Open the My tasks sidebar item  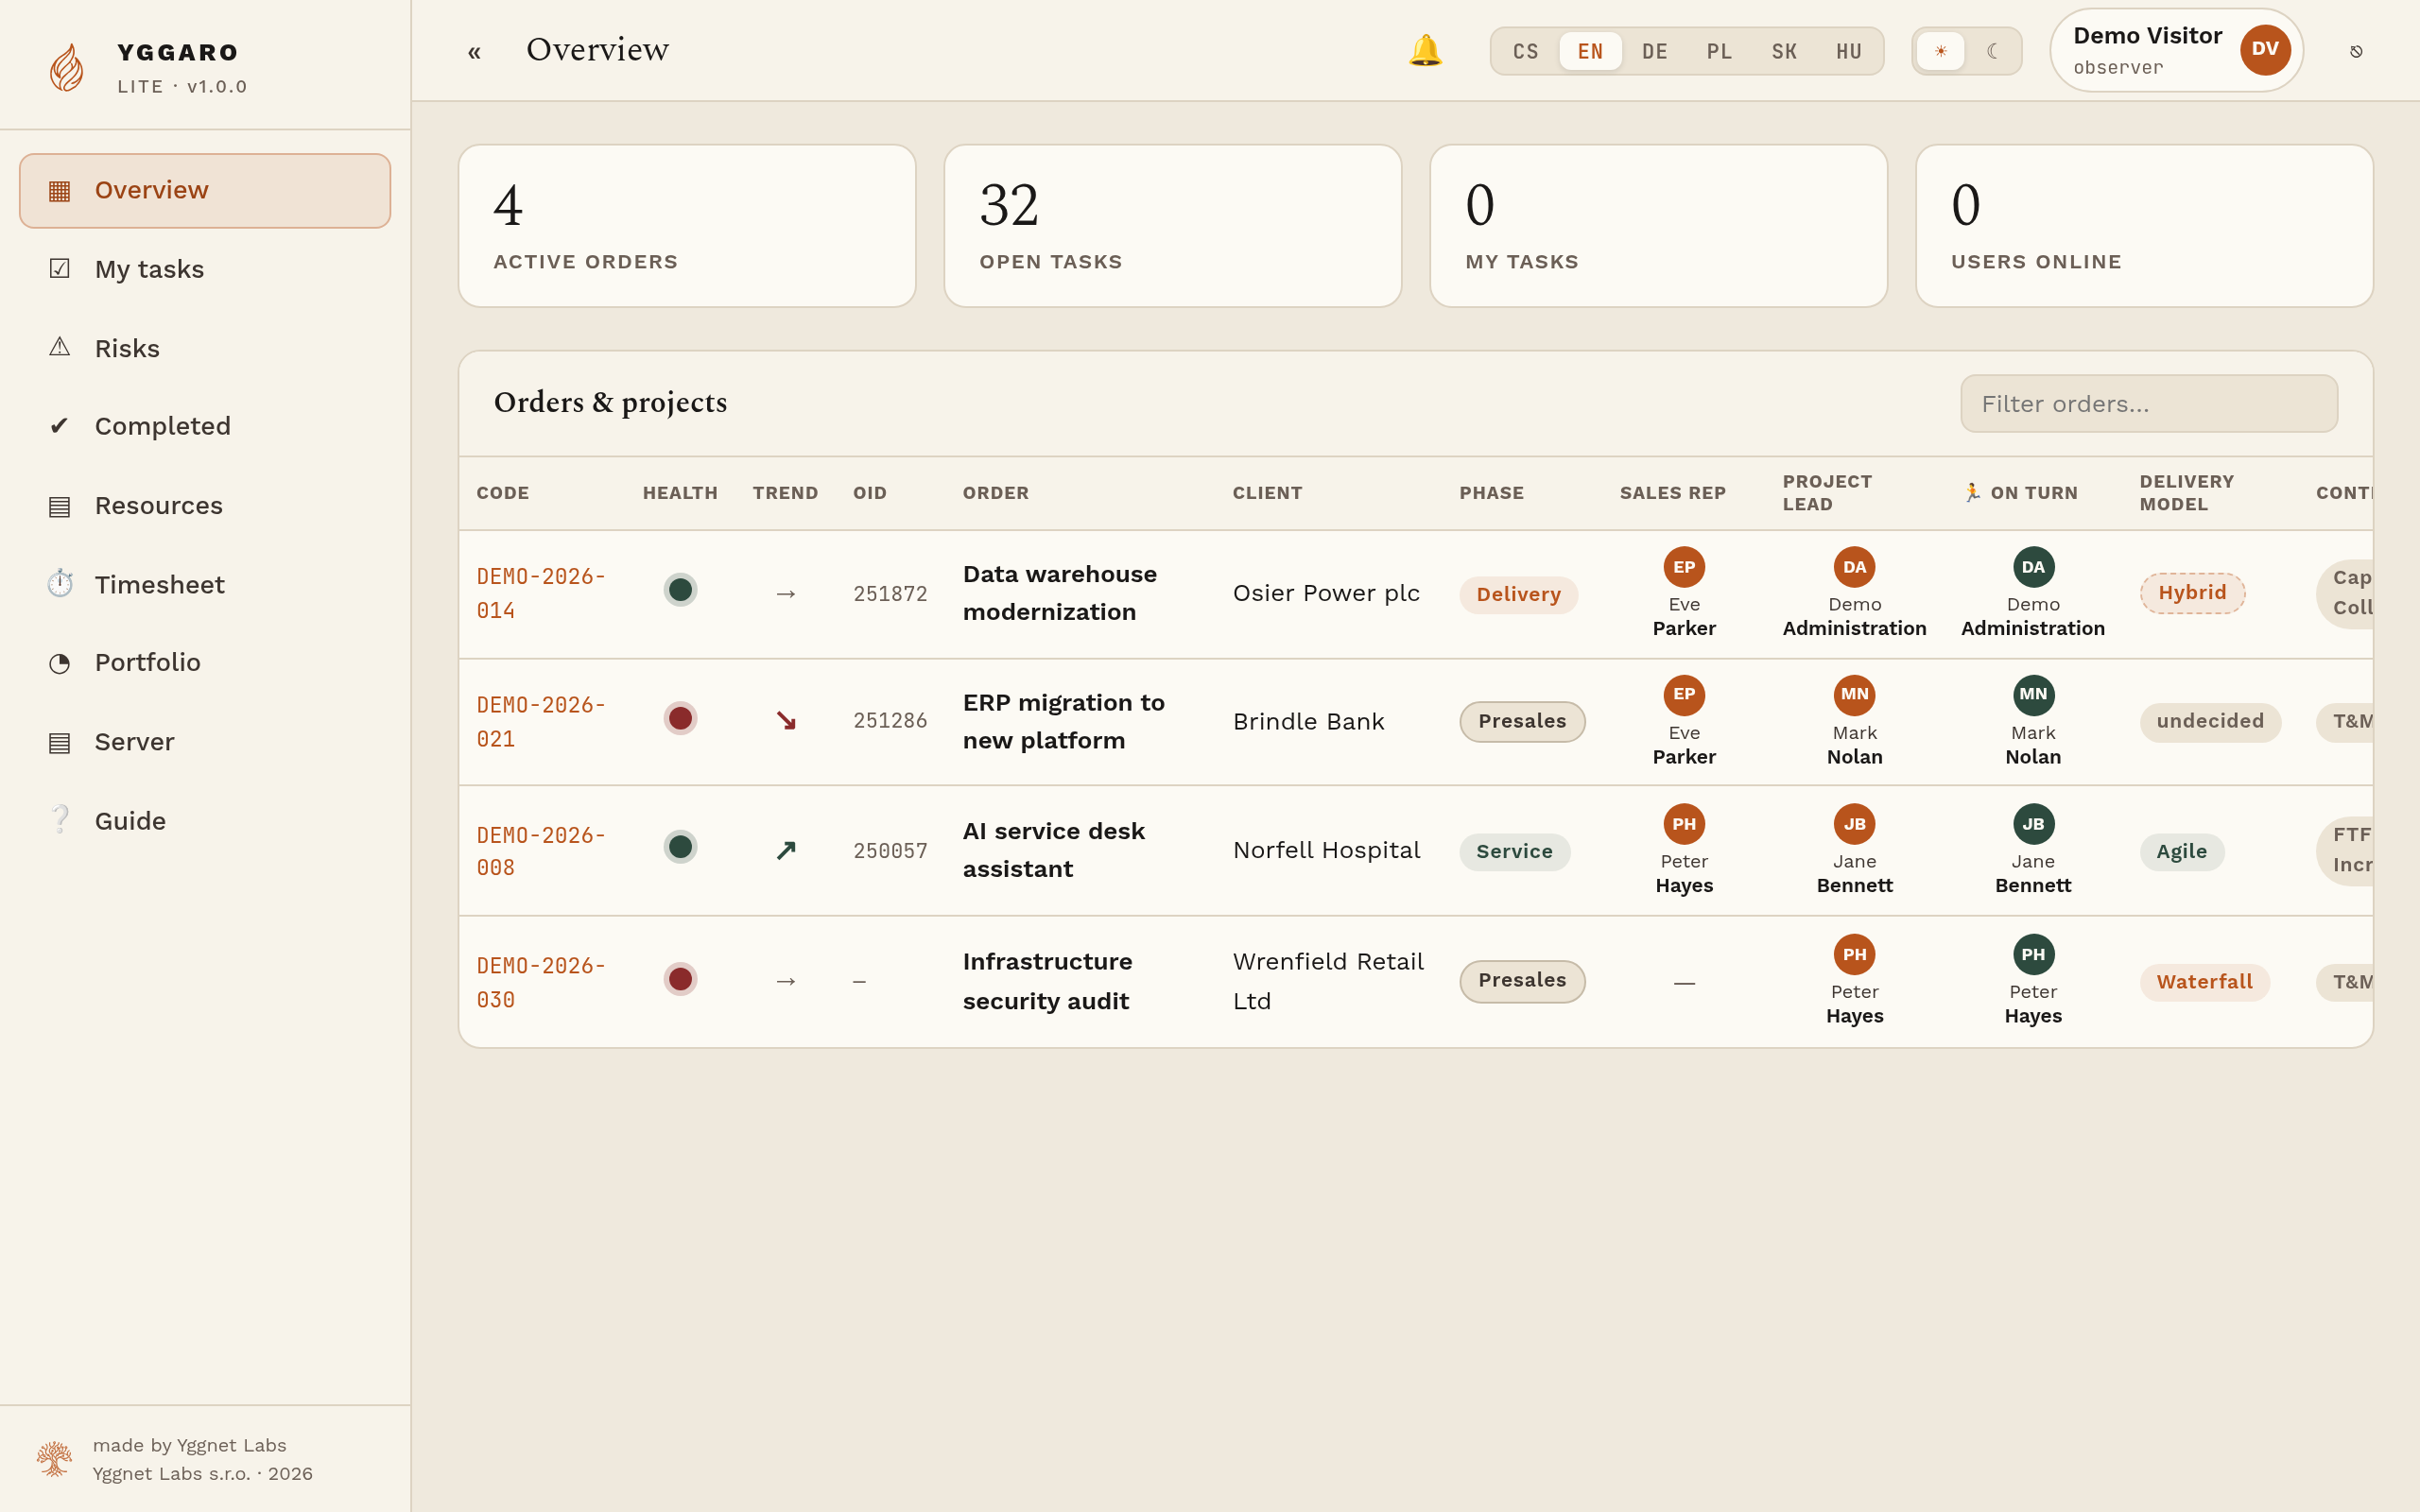point(205,269)
